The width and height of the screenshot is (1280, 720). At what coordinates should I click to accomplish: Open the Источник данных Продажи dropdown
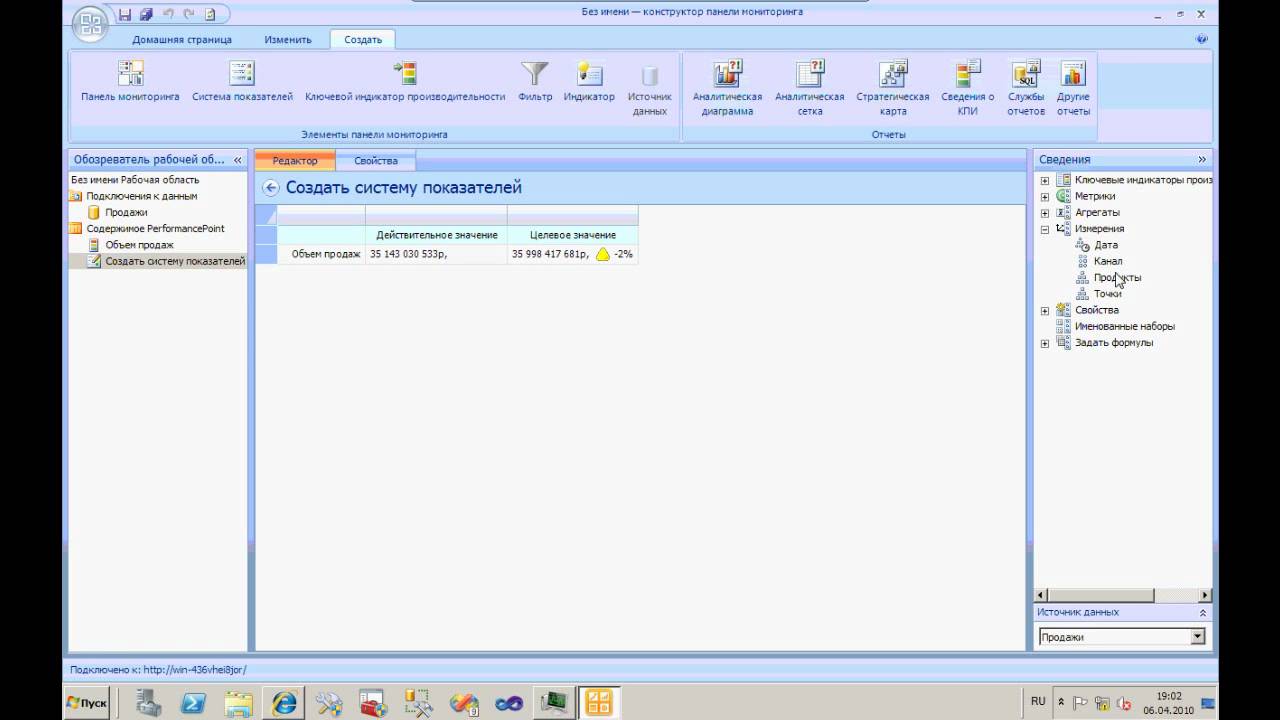1198,637
